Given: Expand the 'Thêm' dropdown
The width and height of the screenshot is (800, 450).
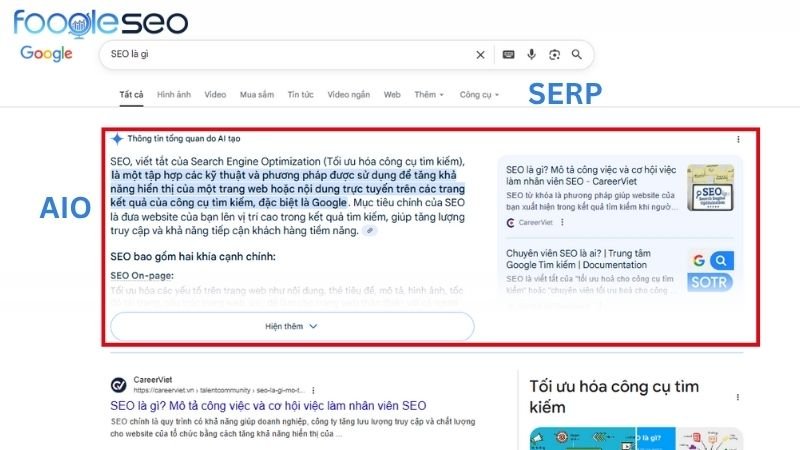Looking at the screenshot, I should pos(429,95).
